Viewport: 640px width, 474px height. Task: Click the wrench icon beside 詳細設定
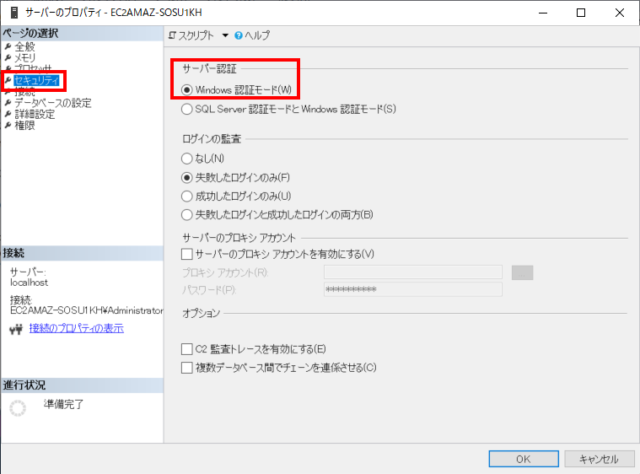pyautogui.click(x=8, y=114)
